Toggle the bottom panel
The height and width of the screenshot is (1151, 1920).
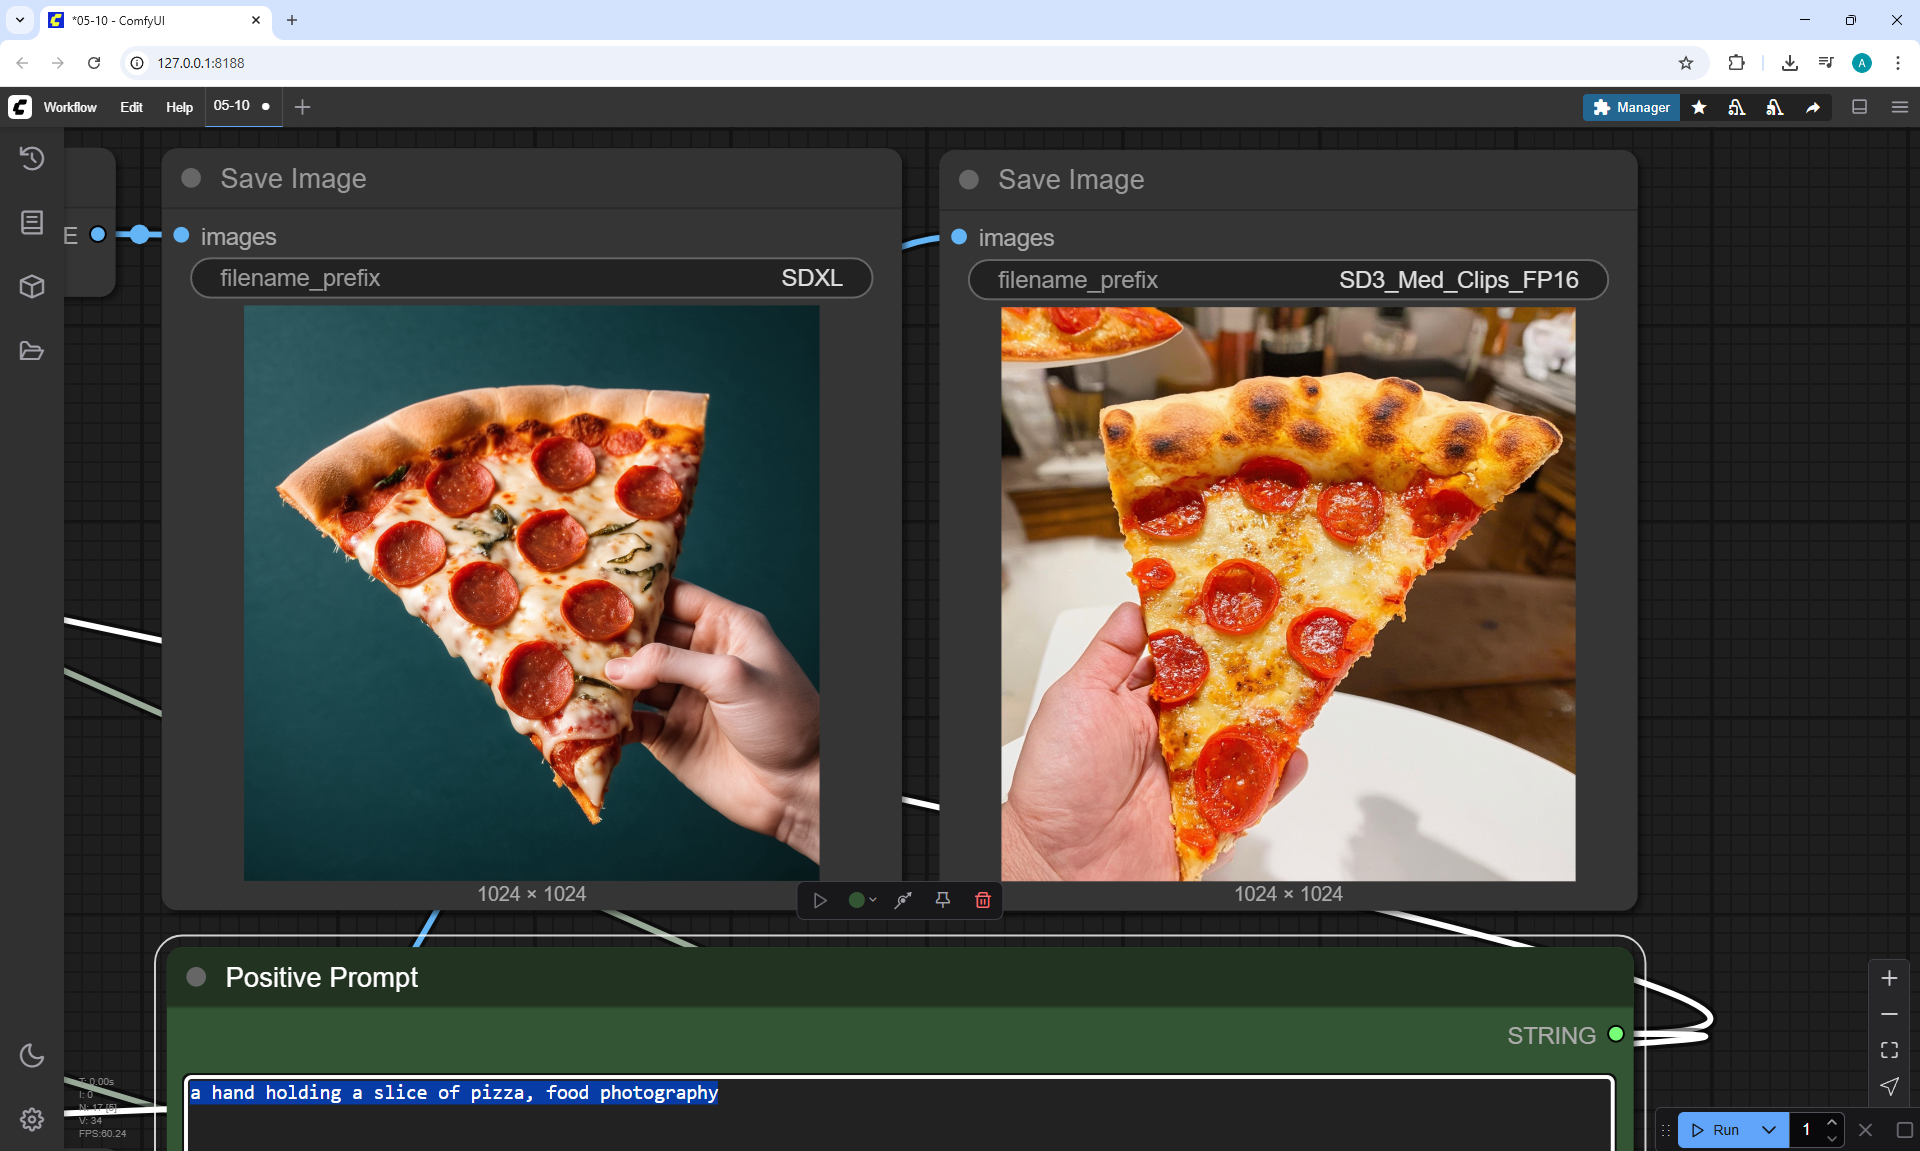click(x=1859, y=107)
